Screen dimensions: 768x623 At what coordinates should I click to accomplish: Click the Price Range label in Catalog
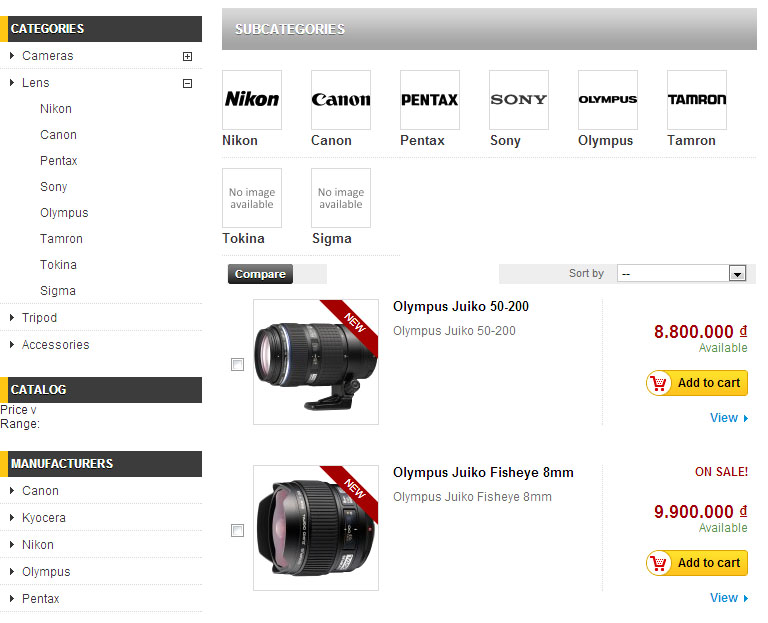[x=20, y=417]
